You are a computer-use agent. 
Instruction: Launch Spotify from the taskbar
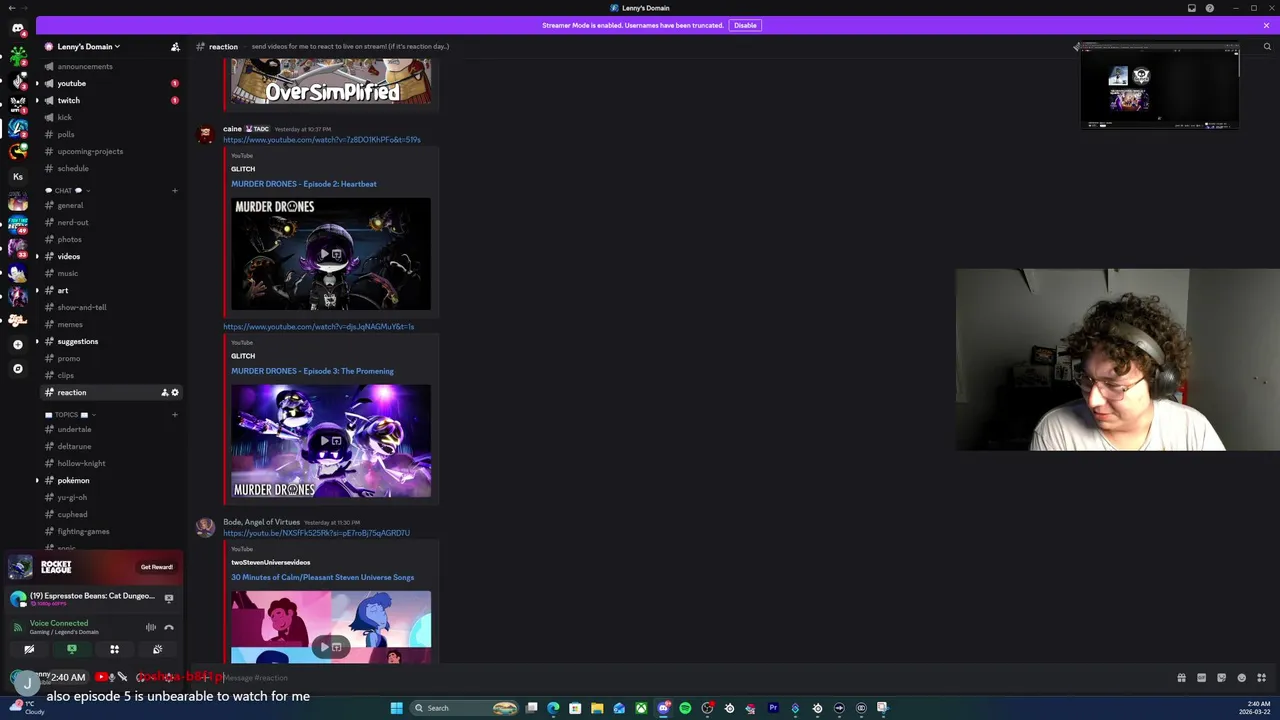(685, 708)
